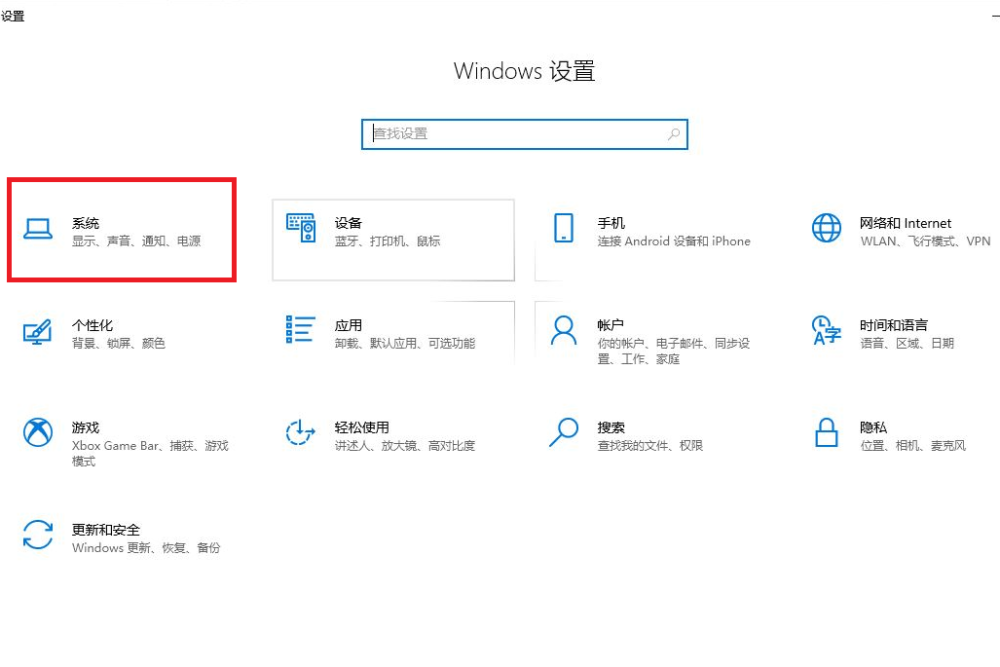Click the globe icon for 网络和 Internet

827,228
